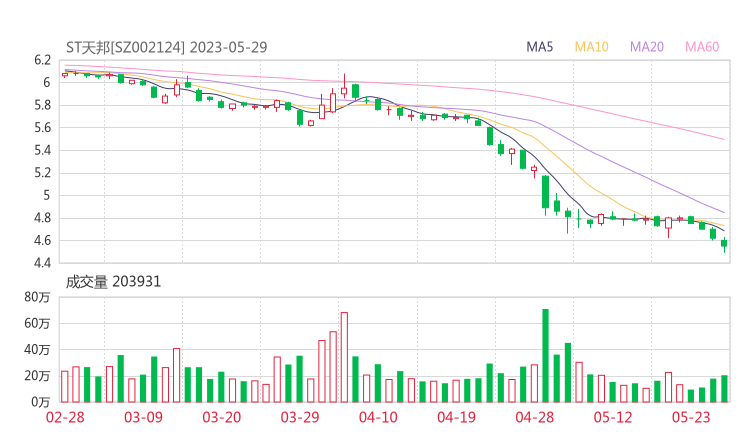The height and width of the screenshot is (440, 740).
Task: Click the MA5 legend label
Action: point(539,47)
